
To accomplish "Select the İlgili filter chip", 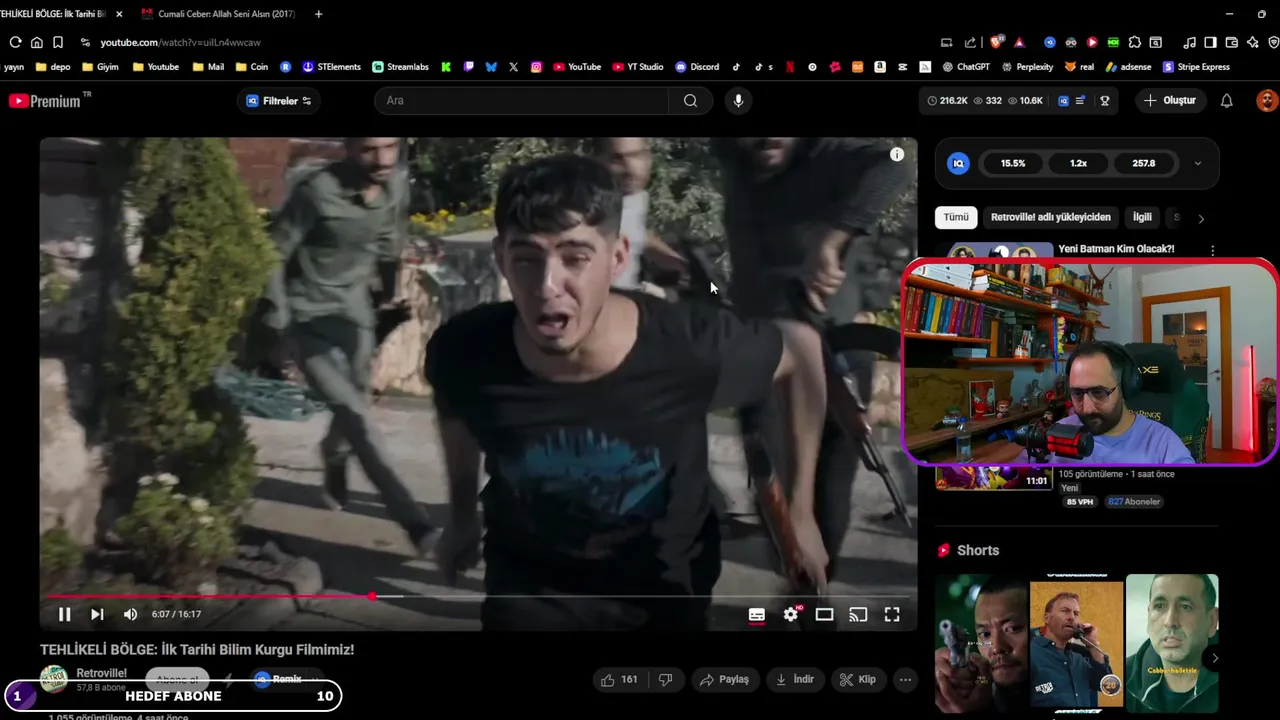I will pyautogui.click(x=1142, y=217).
